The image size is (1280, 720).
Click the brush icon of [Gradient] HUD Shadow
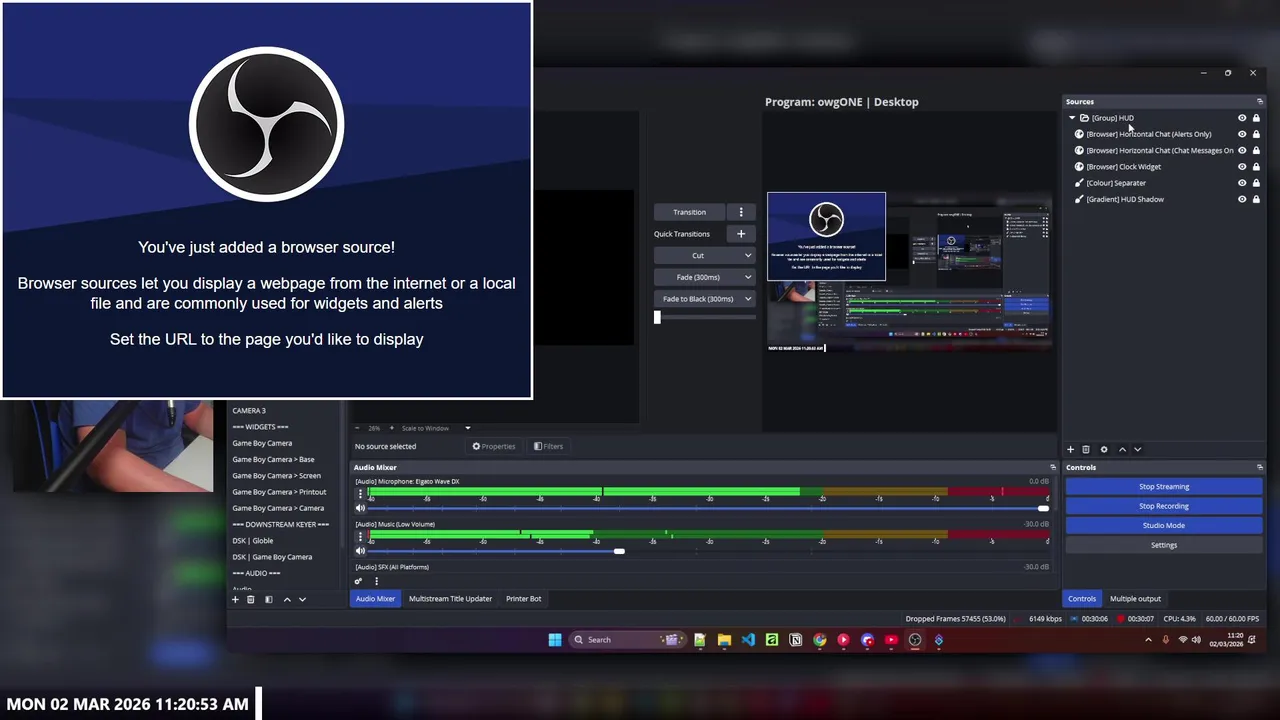[1079, 199]
